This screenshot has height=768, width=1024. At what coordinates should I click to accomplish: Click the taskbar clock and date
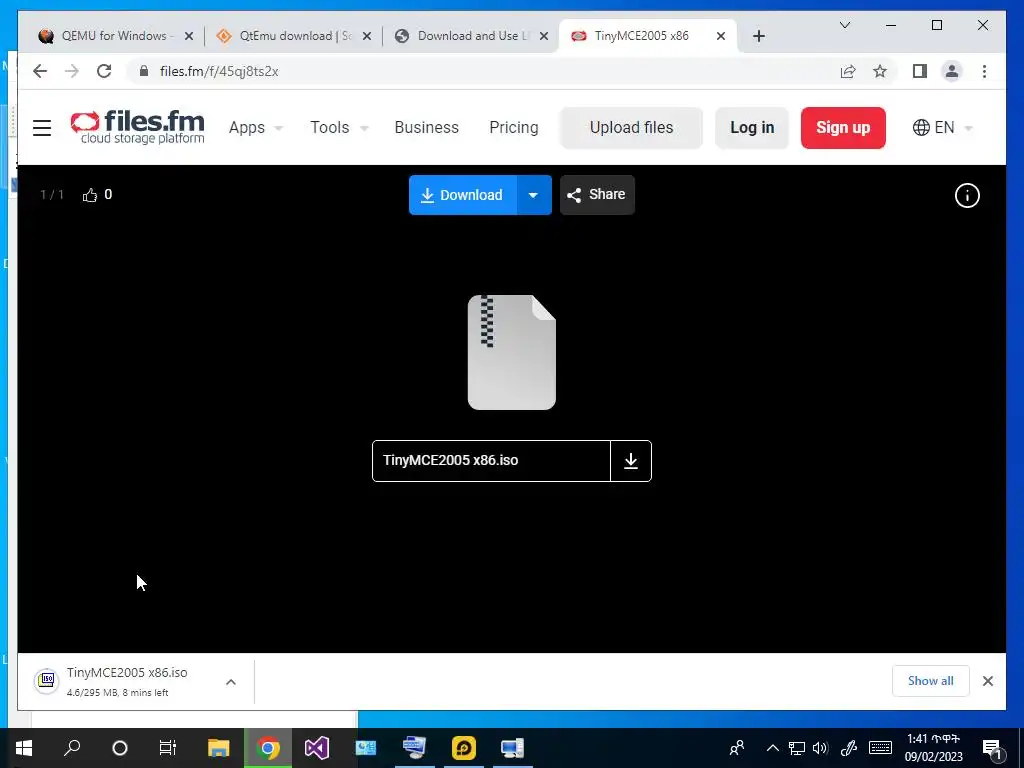pyautogui.click(x=933, y=748)
